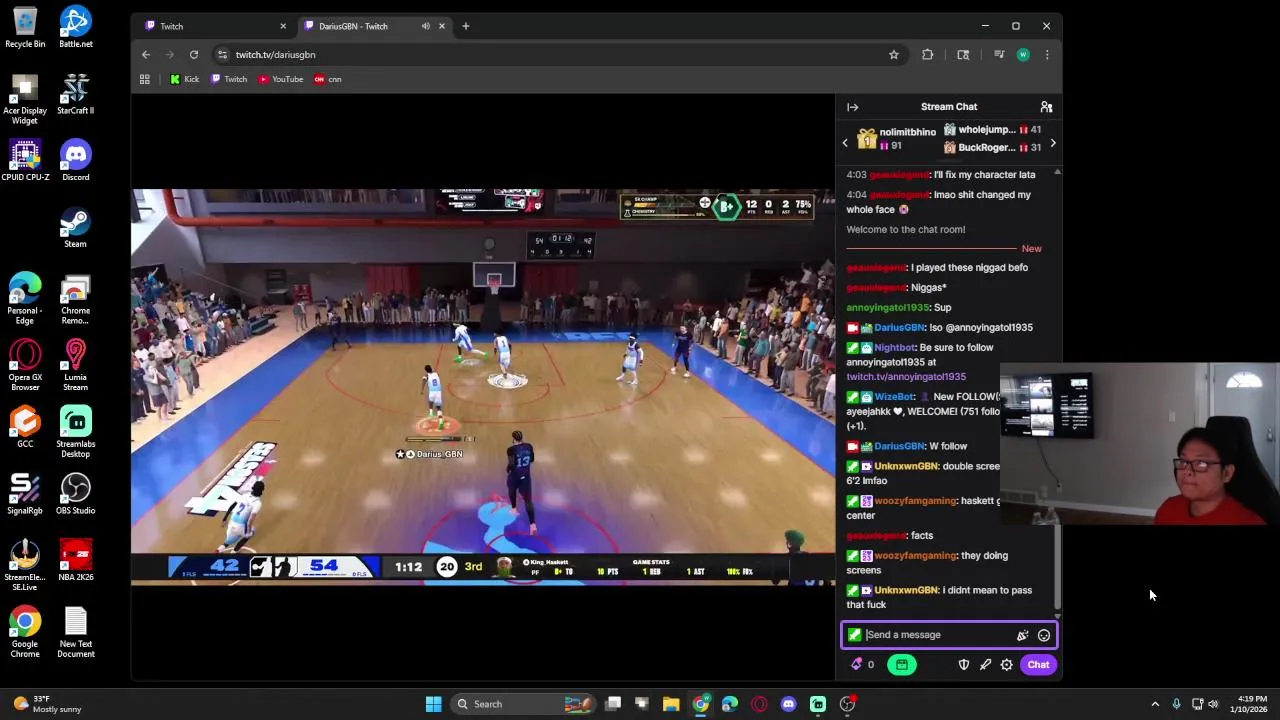Click the live basketball stream video

pyautogui.click(x=483, y=387)
